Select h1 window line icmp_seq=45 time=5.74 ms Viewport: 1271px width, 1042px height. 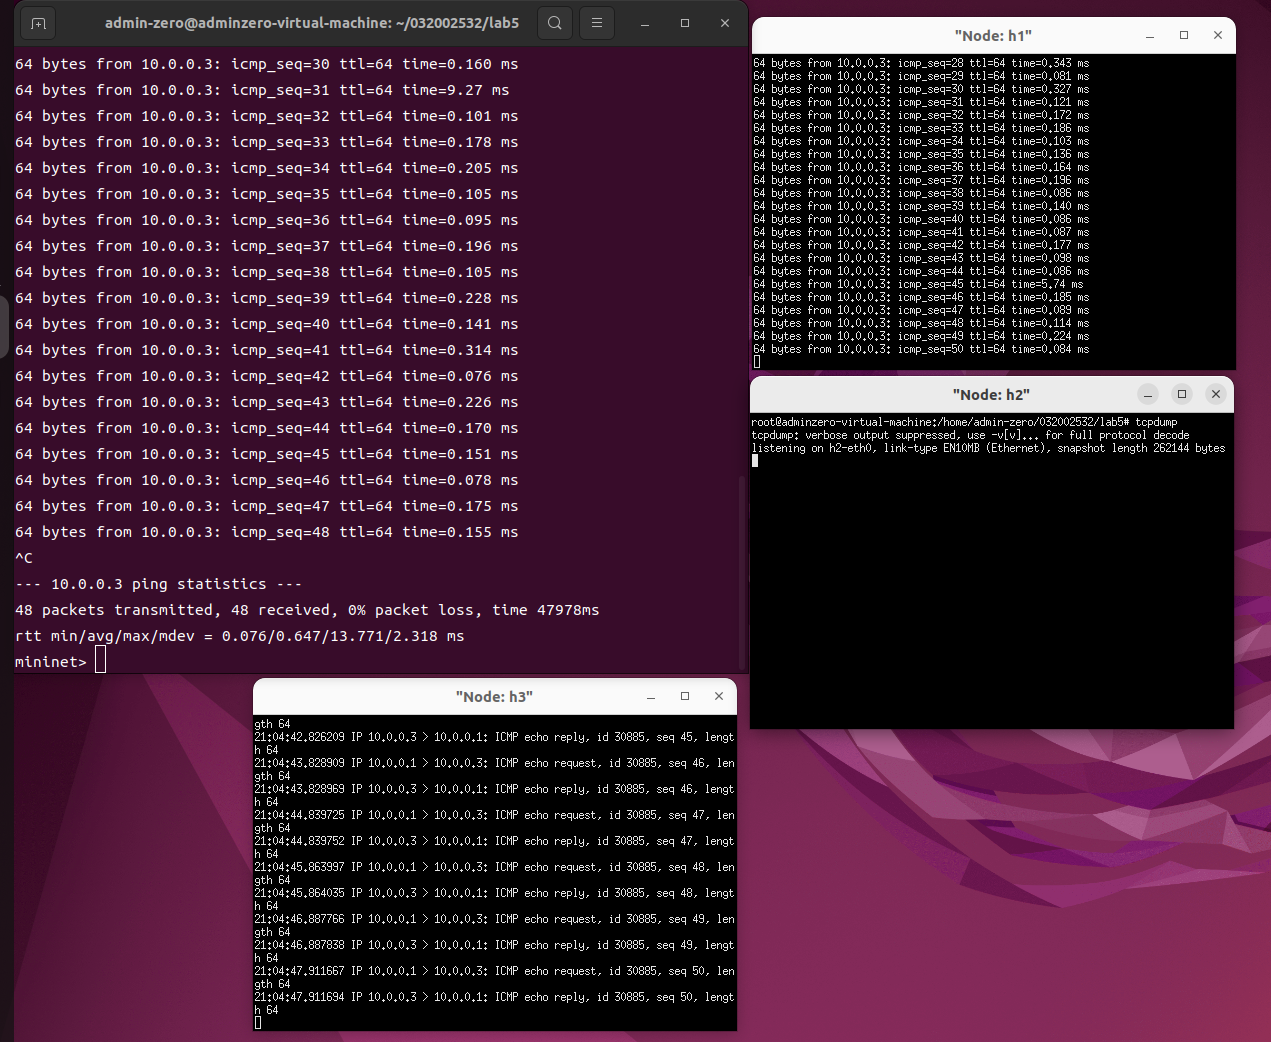click(x=918, y=284)
